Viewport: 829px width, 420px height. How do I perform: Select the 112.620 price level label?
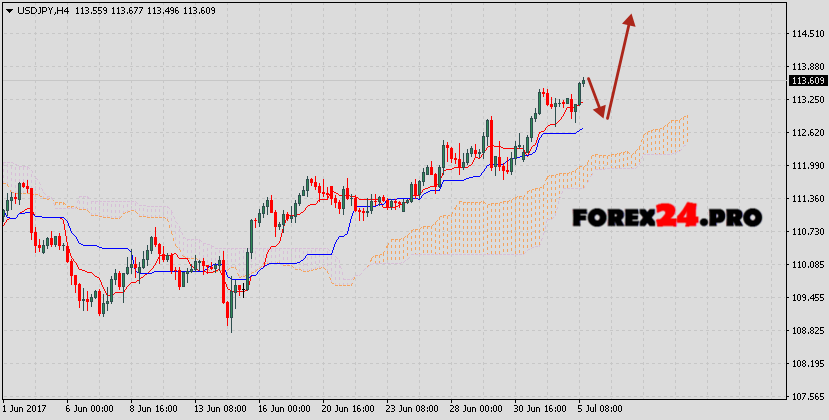pos(807,133)
